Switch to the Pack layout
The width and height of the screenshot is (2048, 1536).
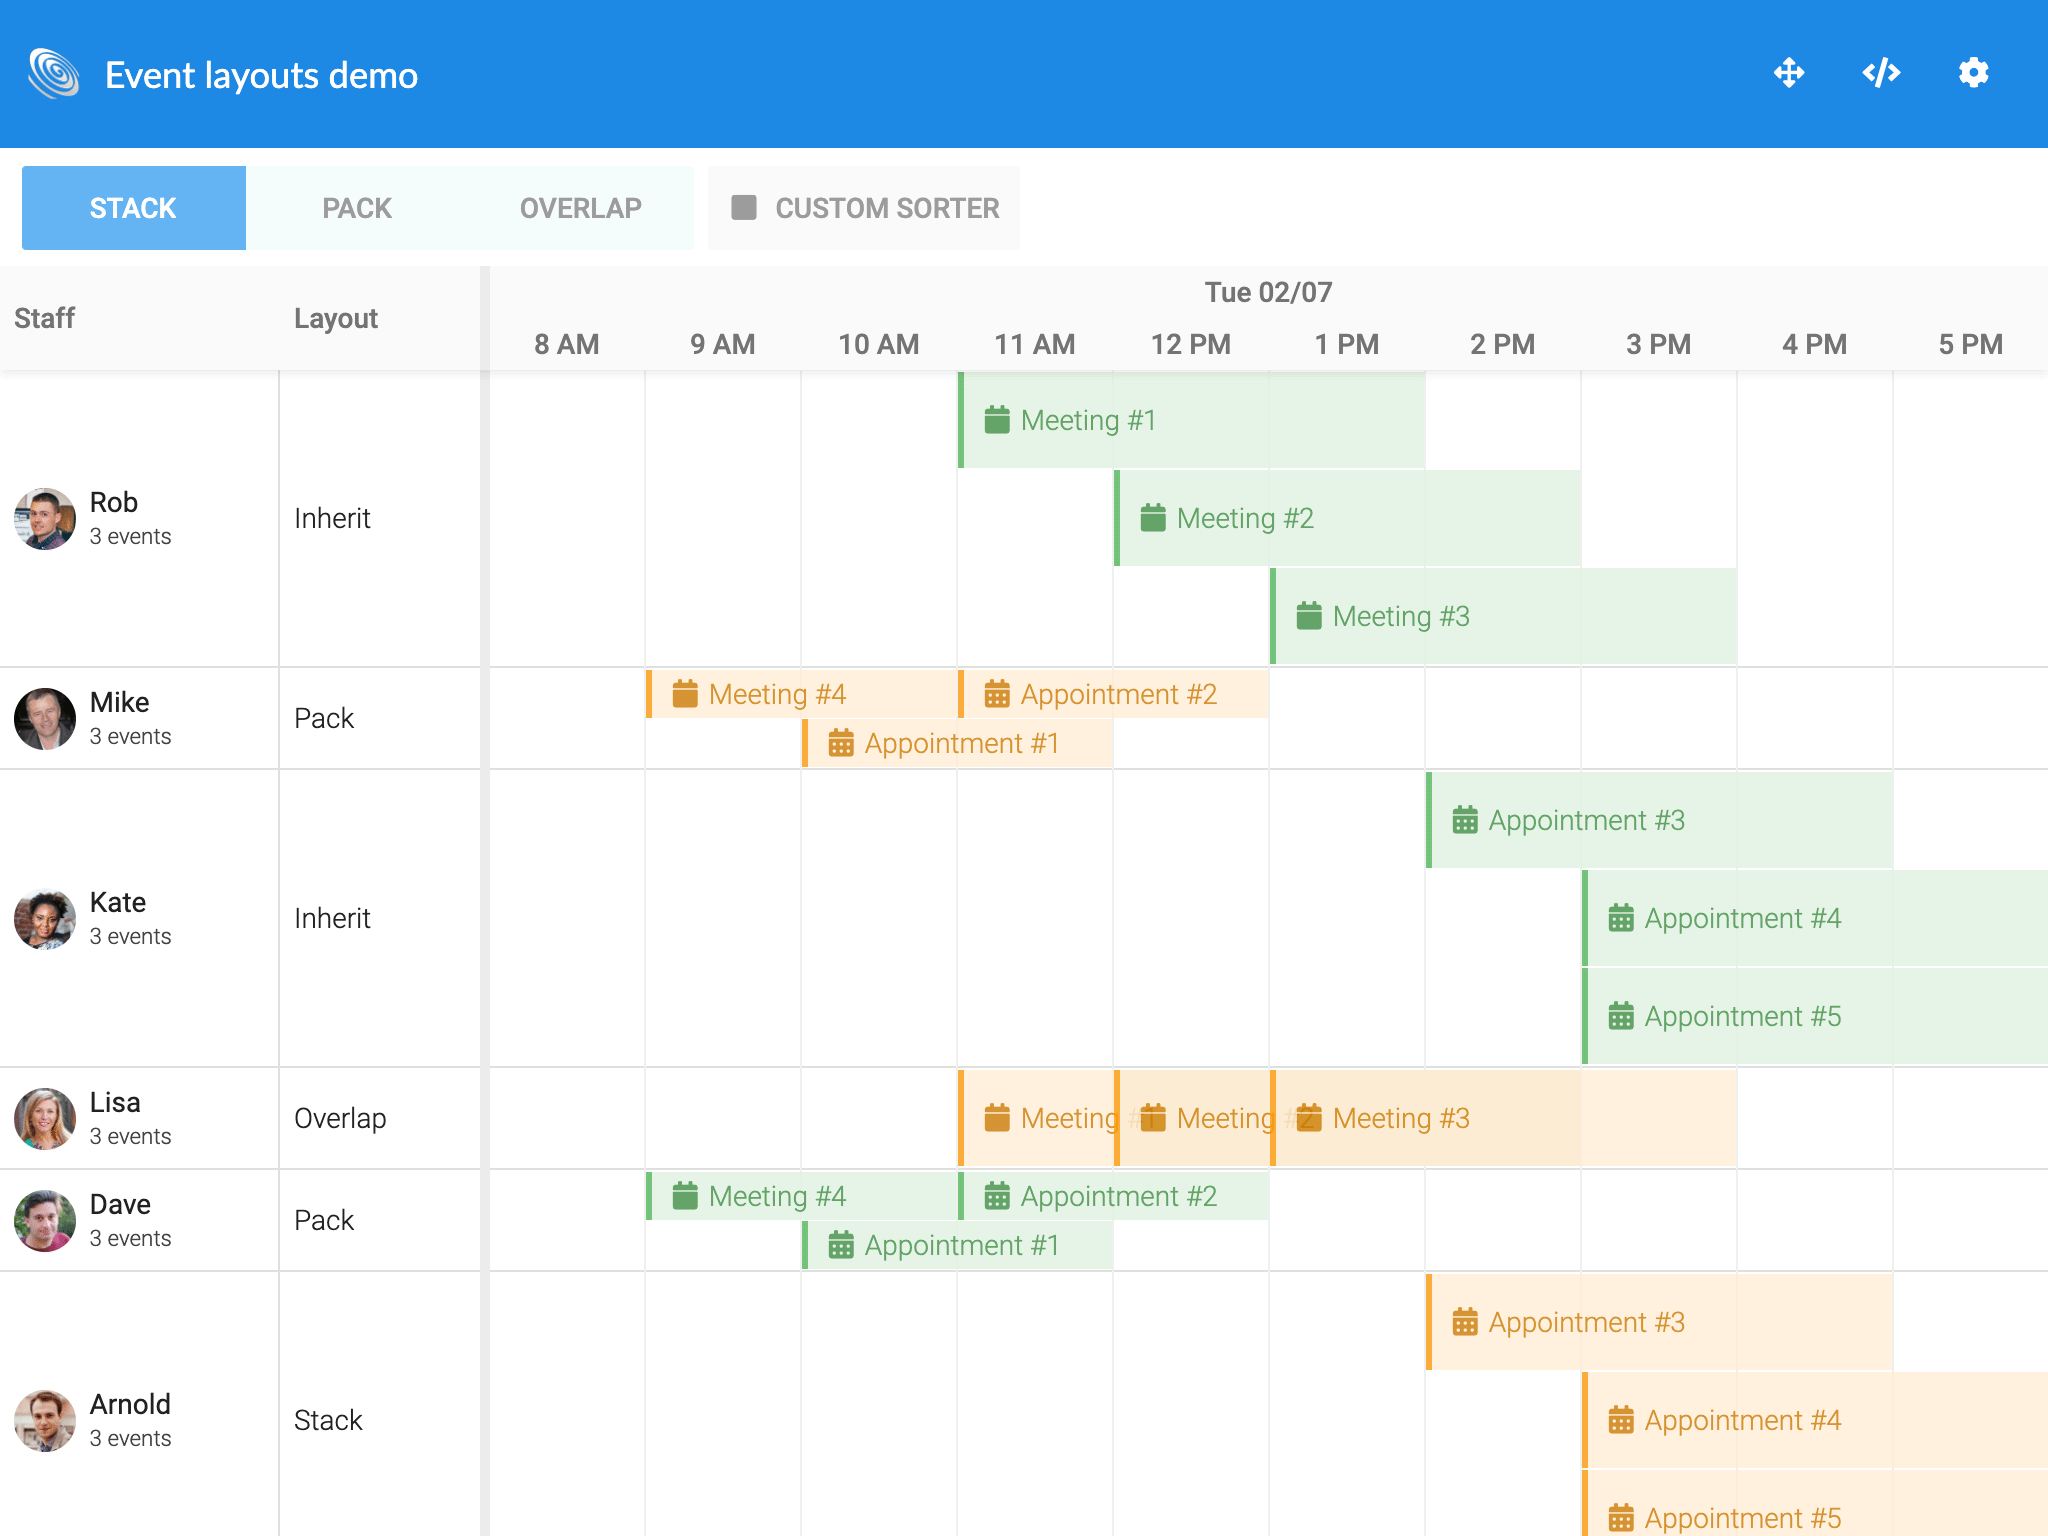(x=357, y=208)
